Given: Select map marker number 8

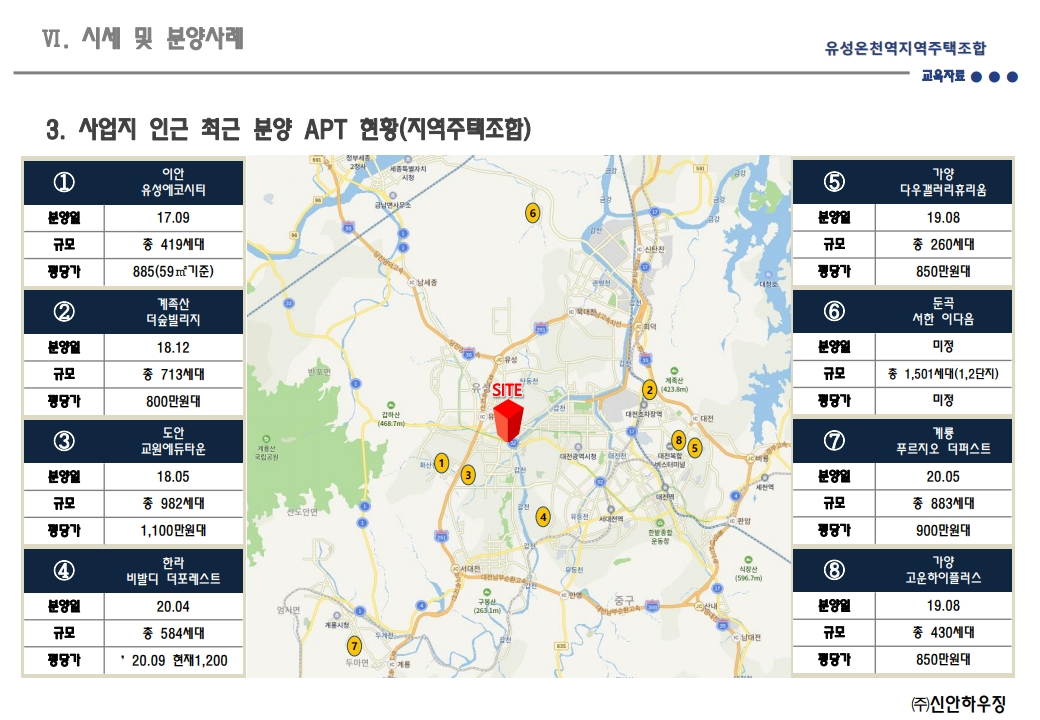Looking at the screenshot, I should (x=678, y=440).
